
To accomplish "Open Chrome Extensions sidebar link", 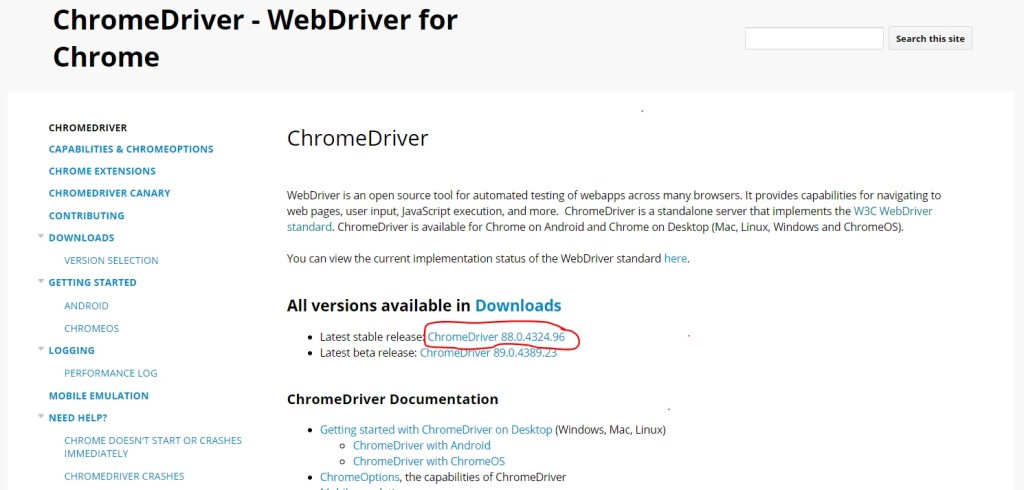I will click(x=103, y=171).
